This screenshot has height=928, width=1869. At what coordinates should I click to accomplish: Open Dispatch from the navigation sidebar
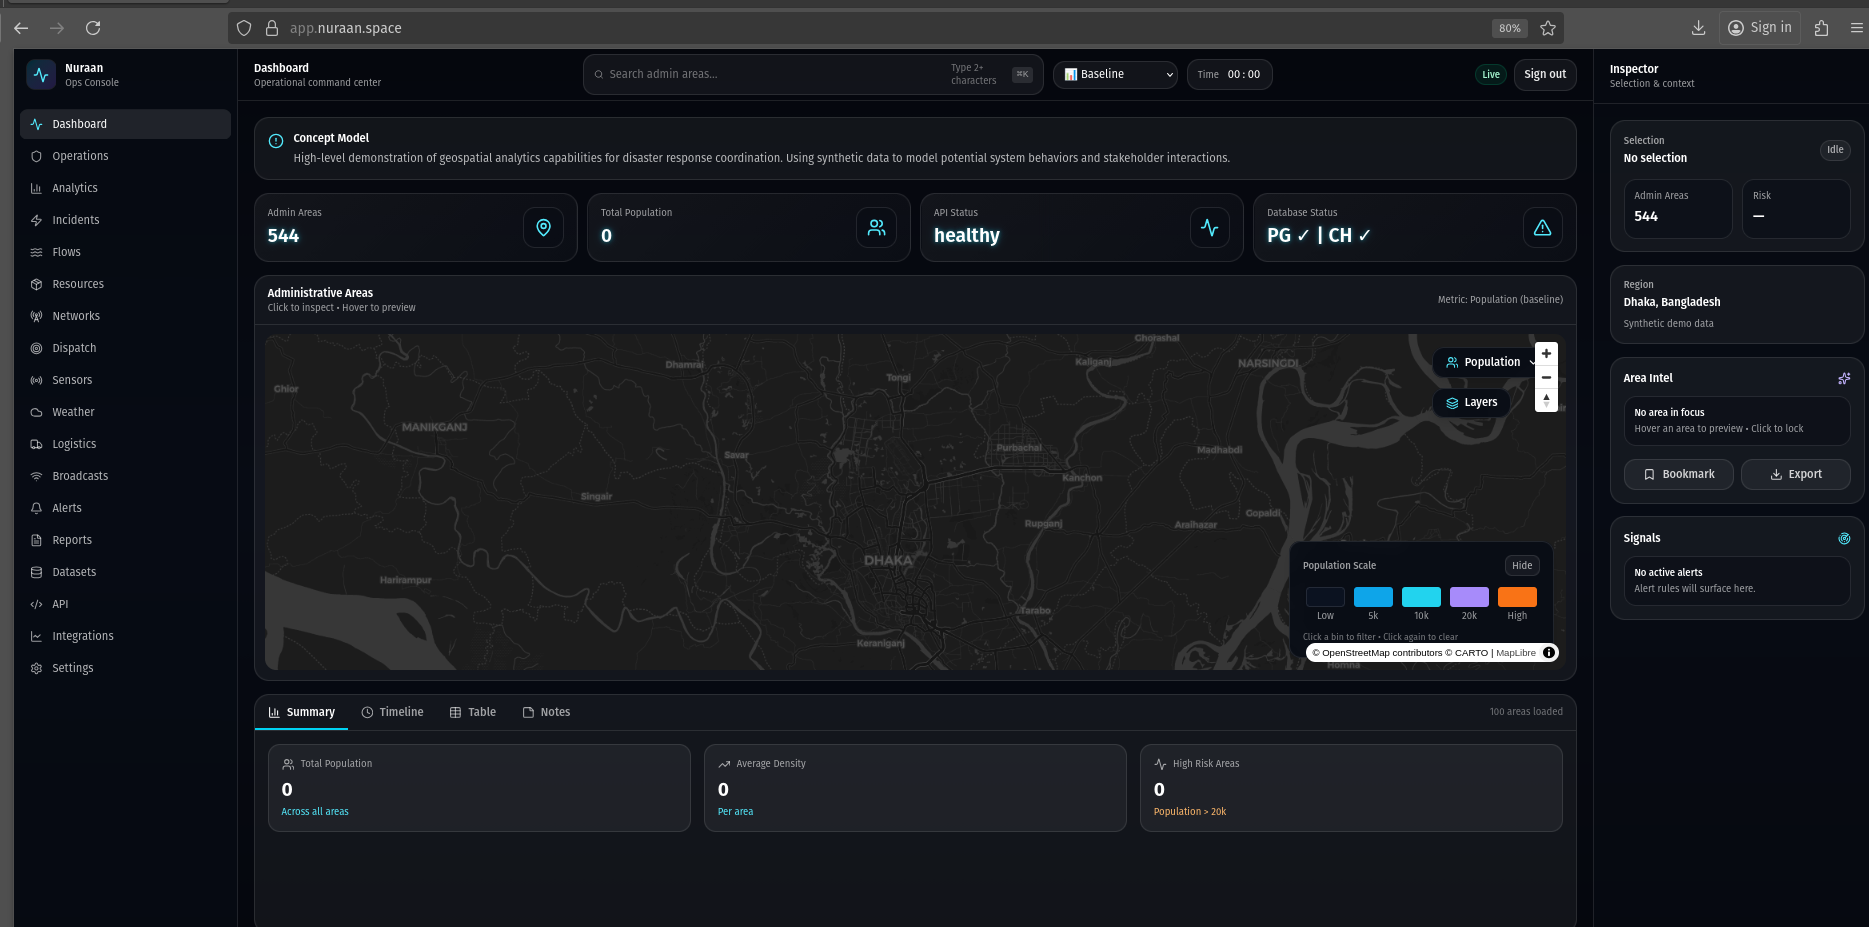[73, 347]
